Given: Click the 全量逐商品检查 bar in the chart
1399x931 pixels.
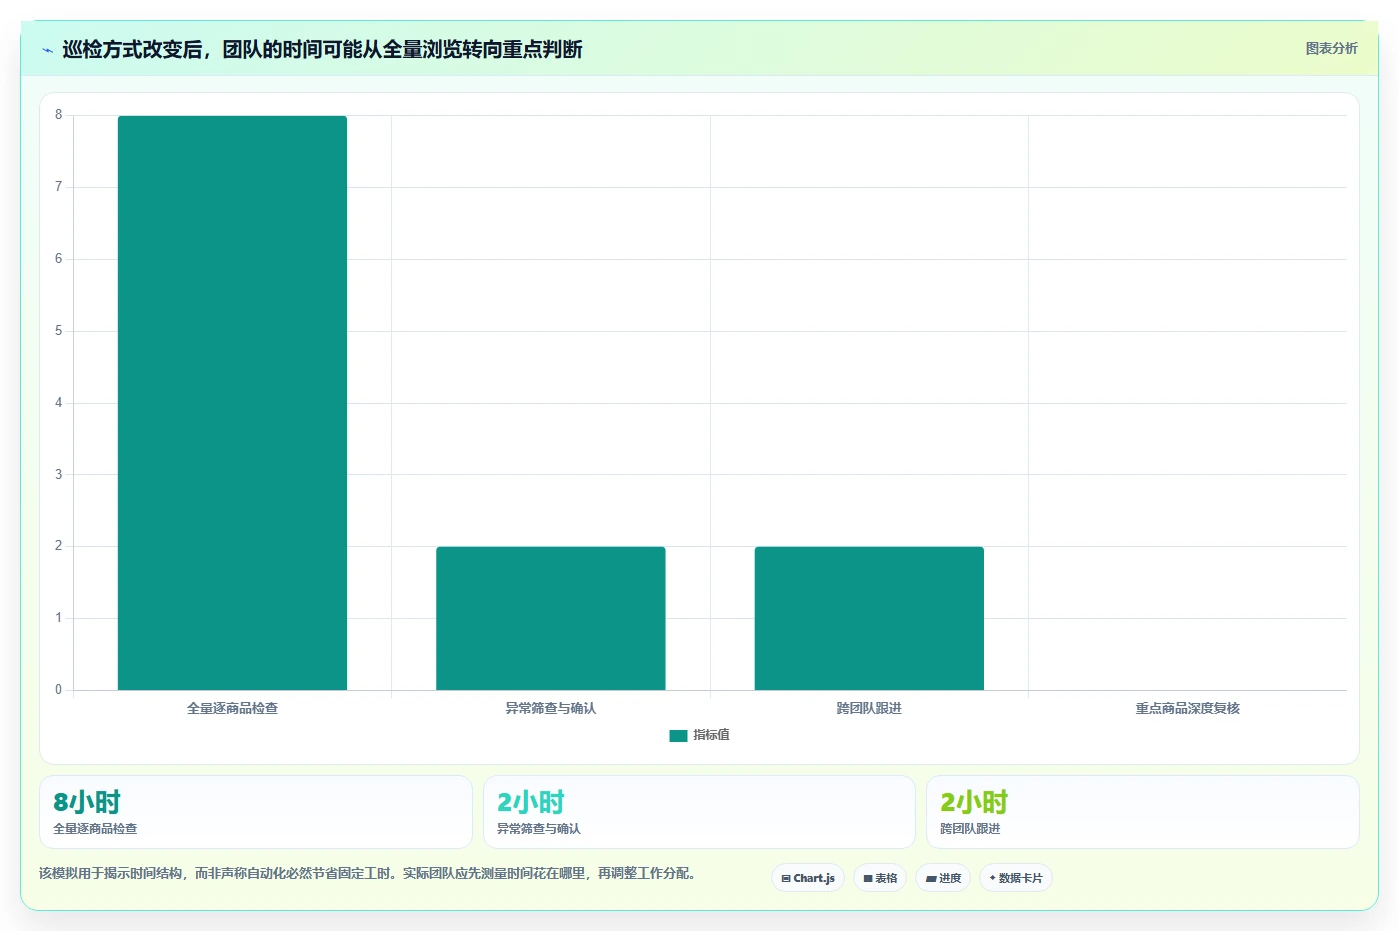Looking at the screenshot, I should pyautogui.click(x=232, y=403).
